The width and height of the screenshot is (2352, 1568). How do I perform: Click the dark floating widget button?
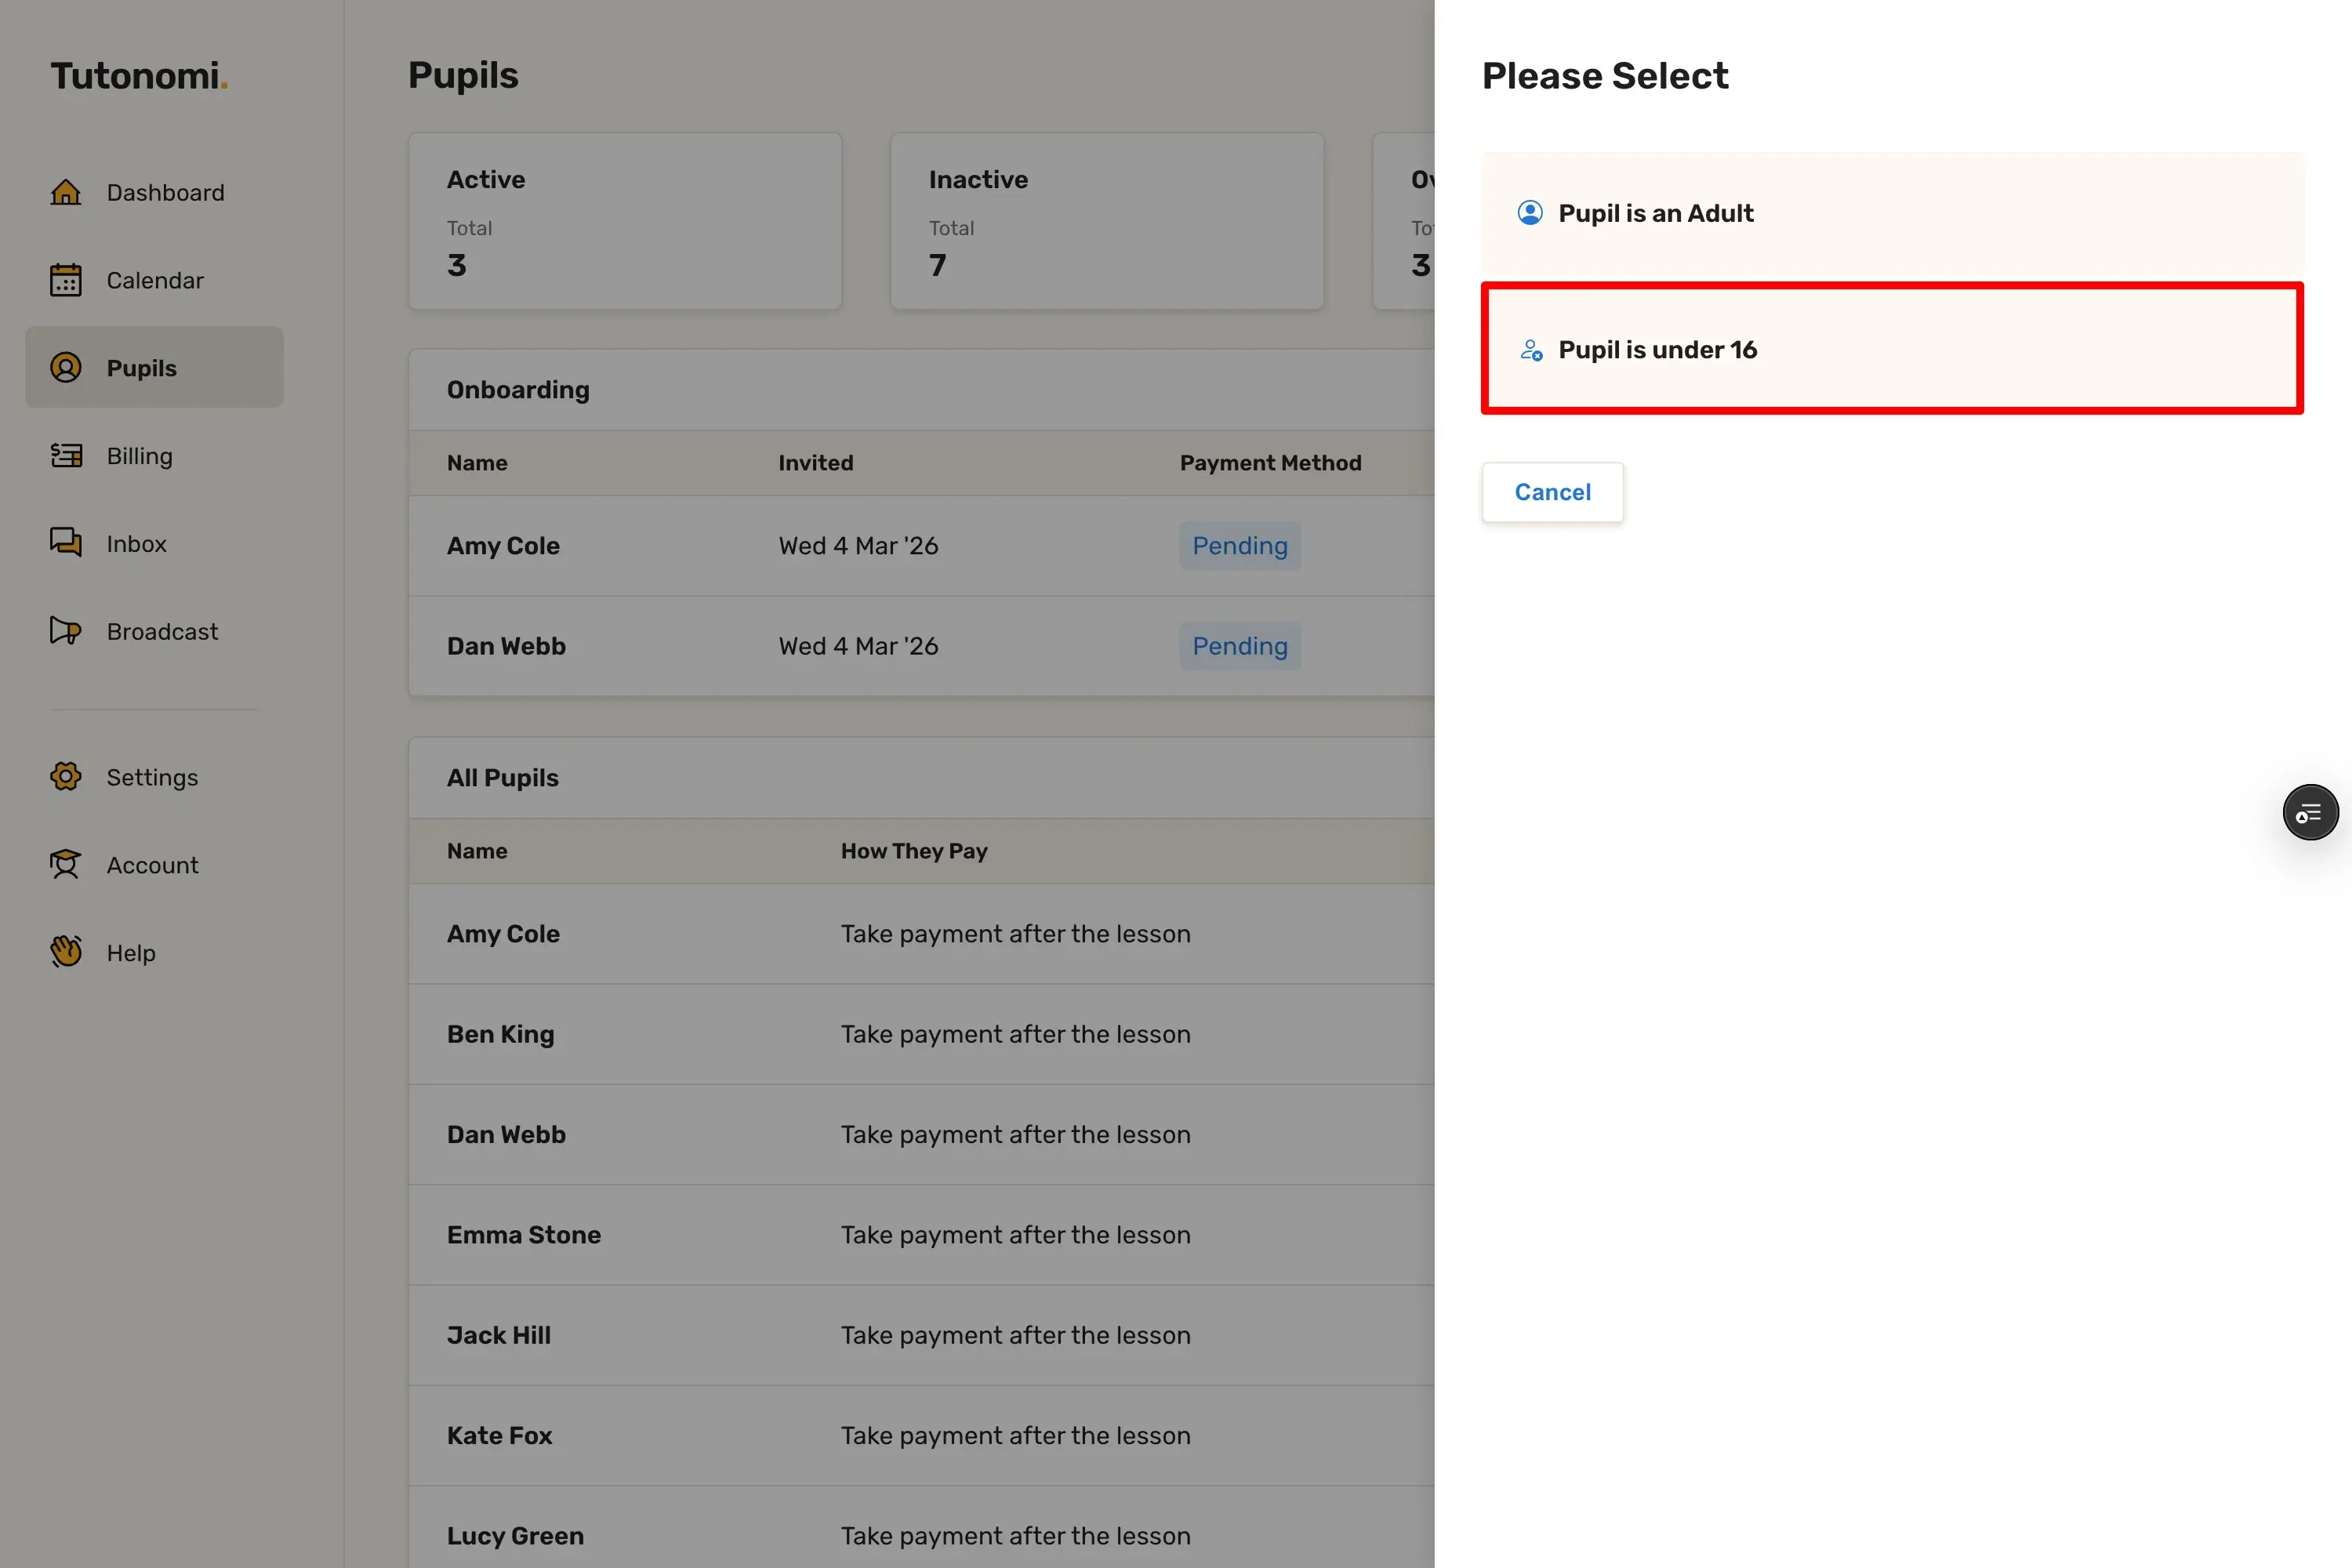[2310, 812]
